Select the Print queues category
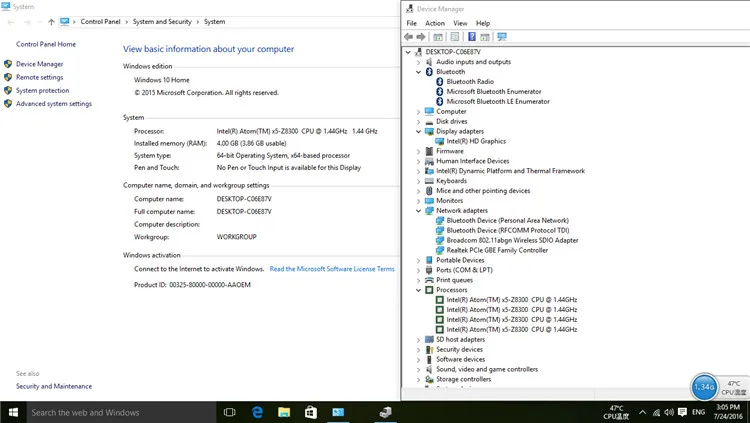Viewport: 750px width, 423px height. tap(454, 280)
